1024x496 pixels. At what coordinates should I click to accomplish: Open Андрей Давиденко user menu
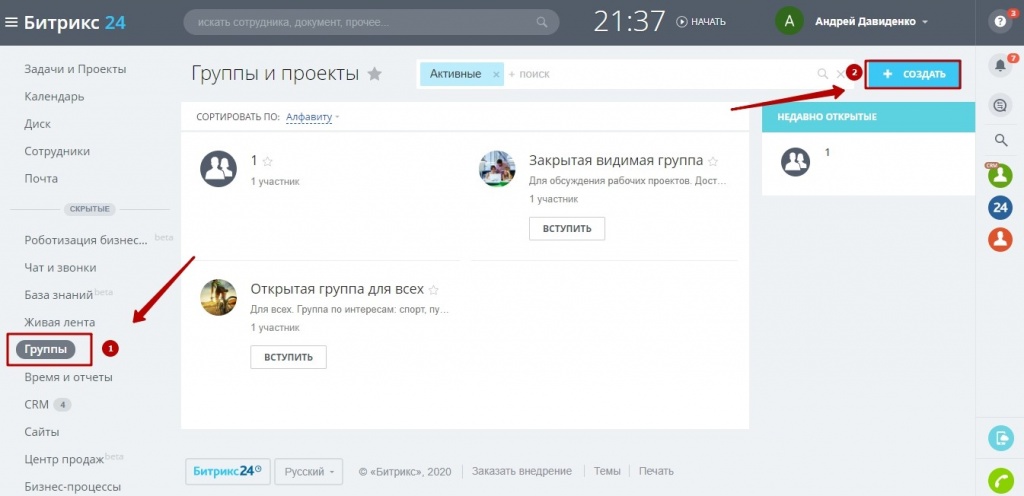point(871,21)
